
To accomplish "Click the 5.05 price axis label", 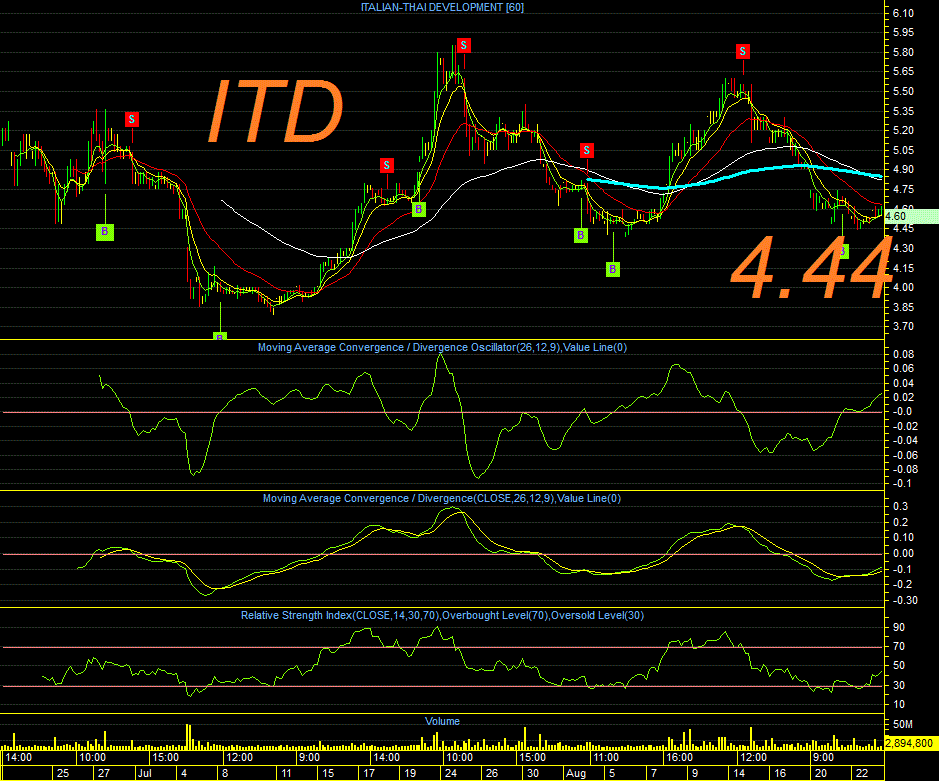I will [x=903, y=150].
